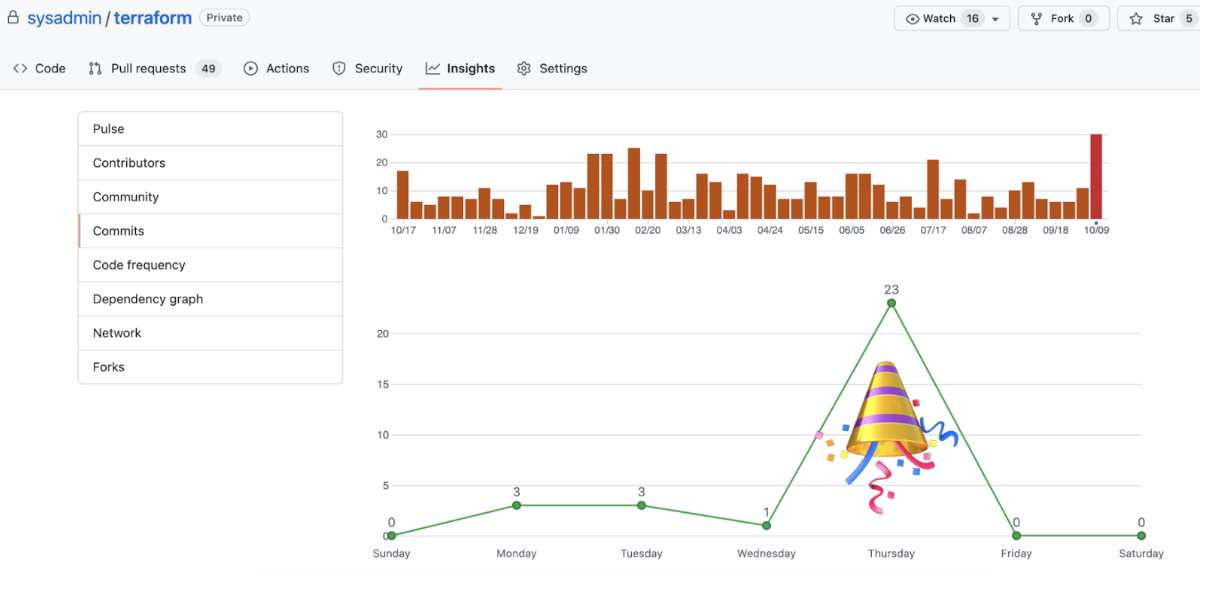Click the Insights graph icon

point(433,69)
